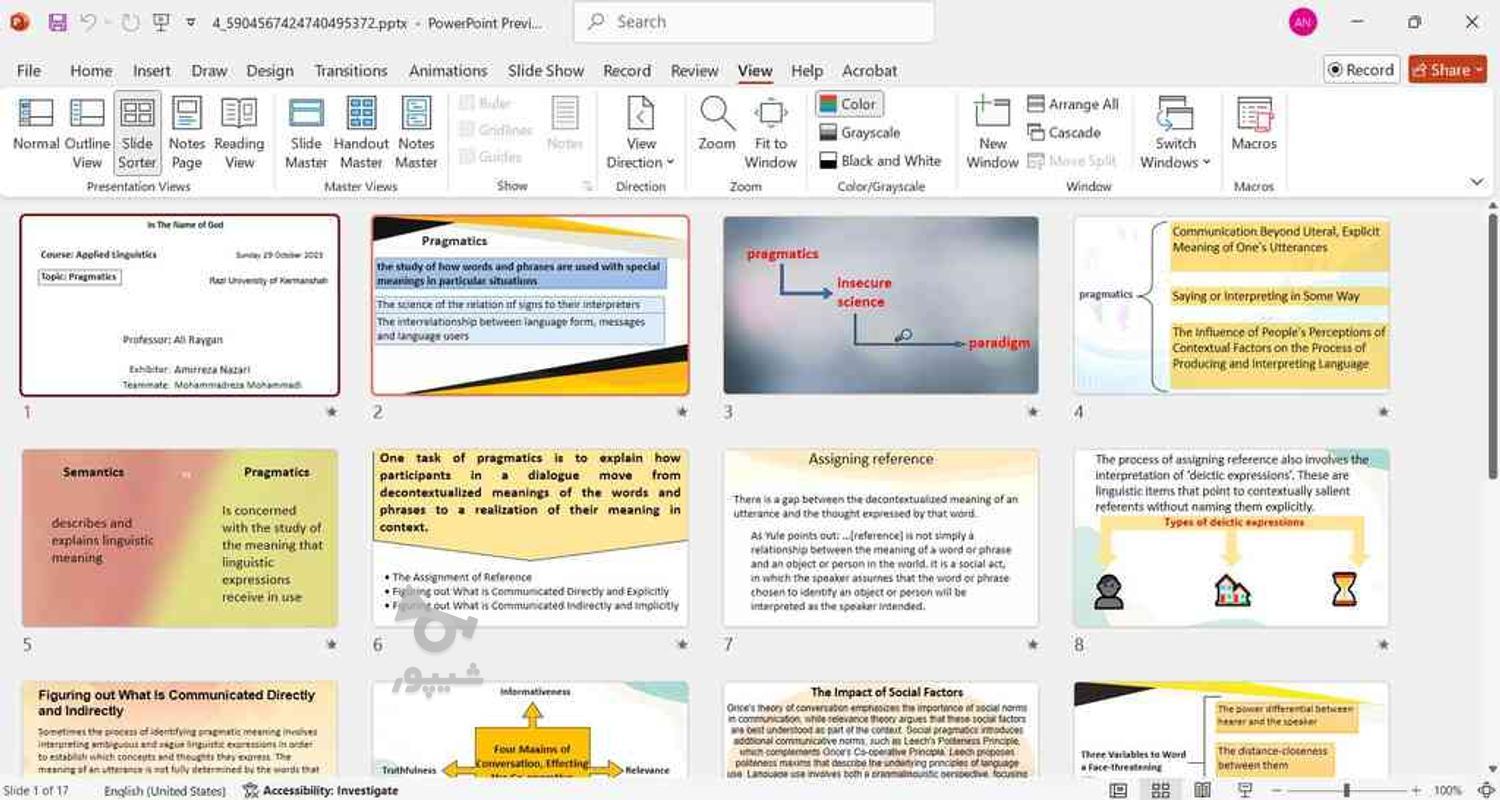Switch to the Animations tab
Image resolution: width=1500 pixels, height=800 pixels.
point(448,71)
